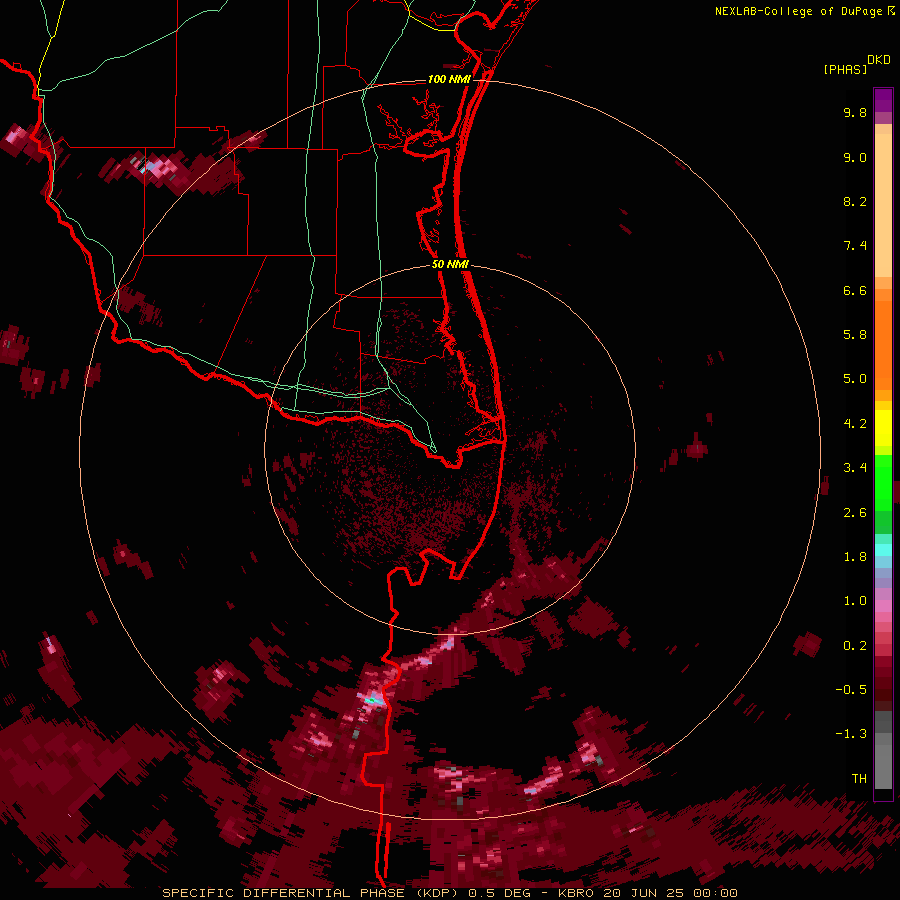Image resolution: width=900 pixels, height=900 pixels.
Task: Click the -1.3 value on the color scale
Action: [x=851, y=734]
